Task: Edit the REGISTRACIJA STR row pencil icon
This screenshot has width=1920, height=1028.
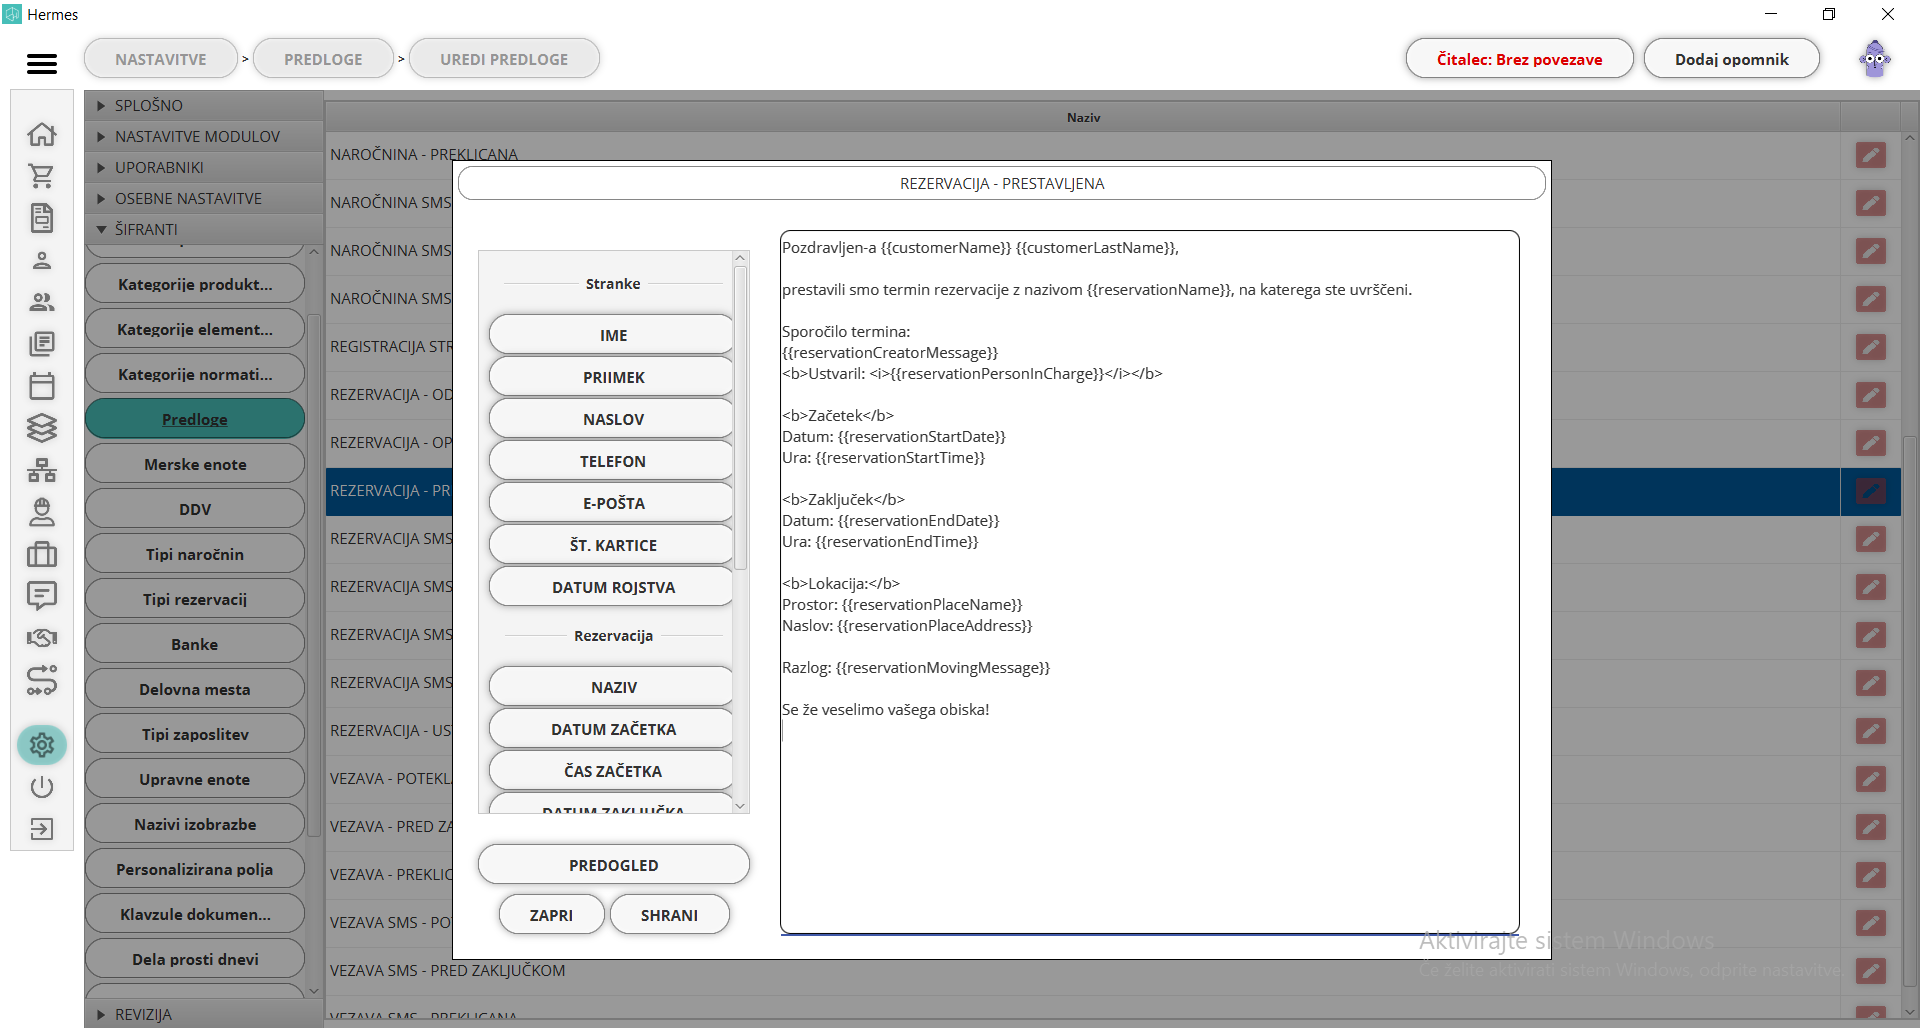Action: click(1871, 347)
